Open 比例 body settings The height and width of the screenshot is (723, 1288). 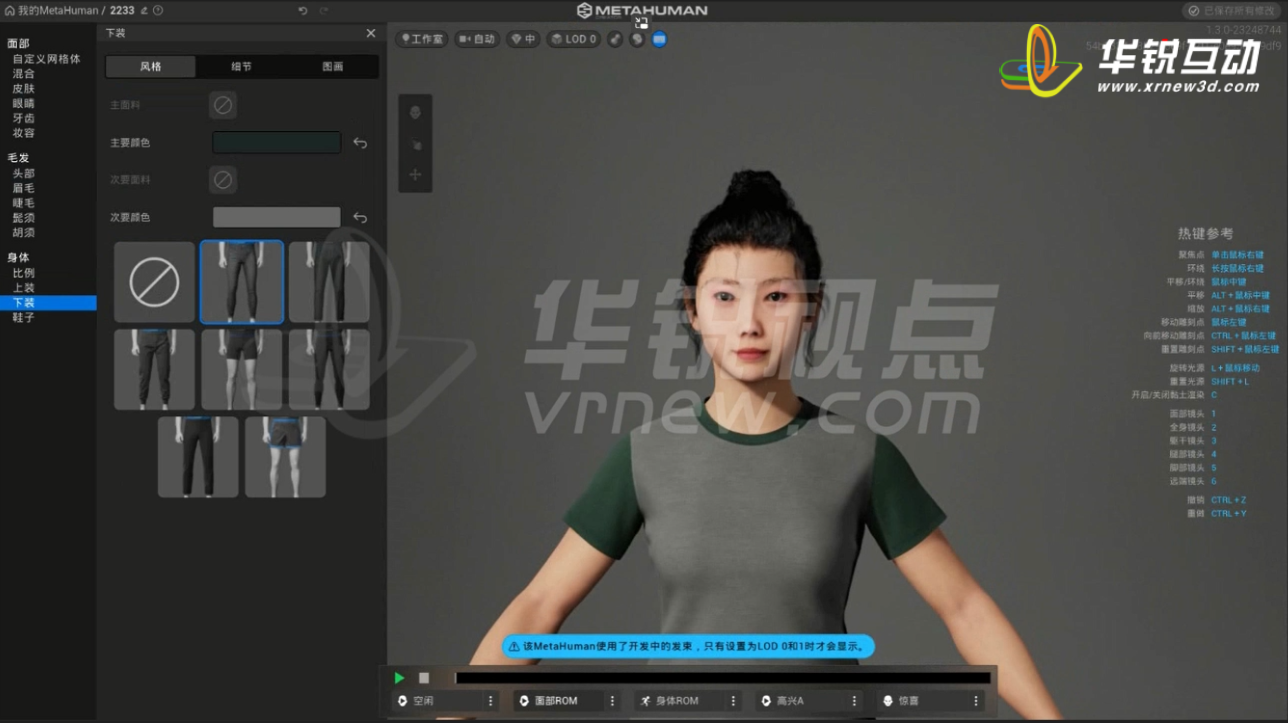tap(24, 272)
